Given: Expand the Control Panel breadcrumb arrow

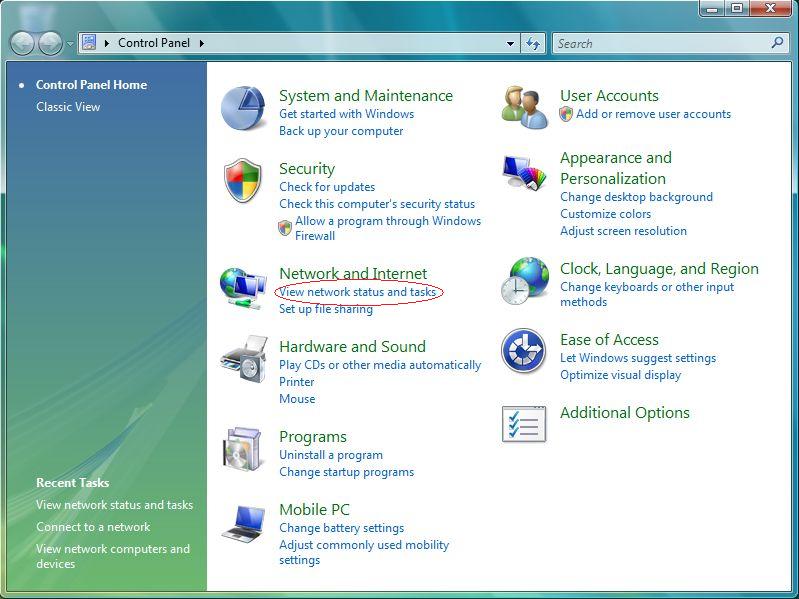Looking at the screenshot, I should point(202,44).
